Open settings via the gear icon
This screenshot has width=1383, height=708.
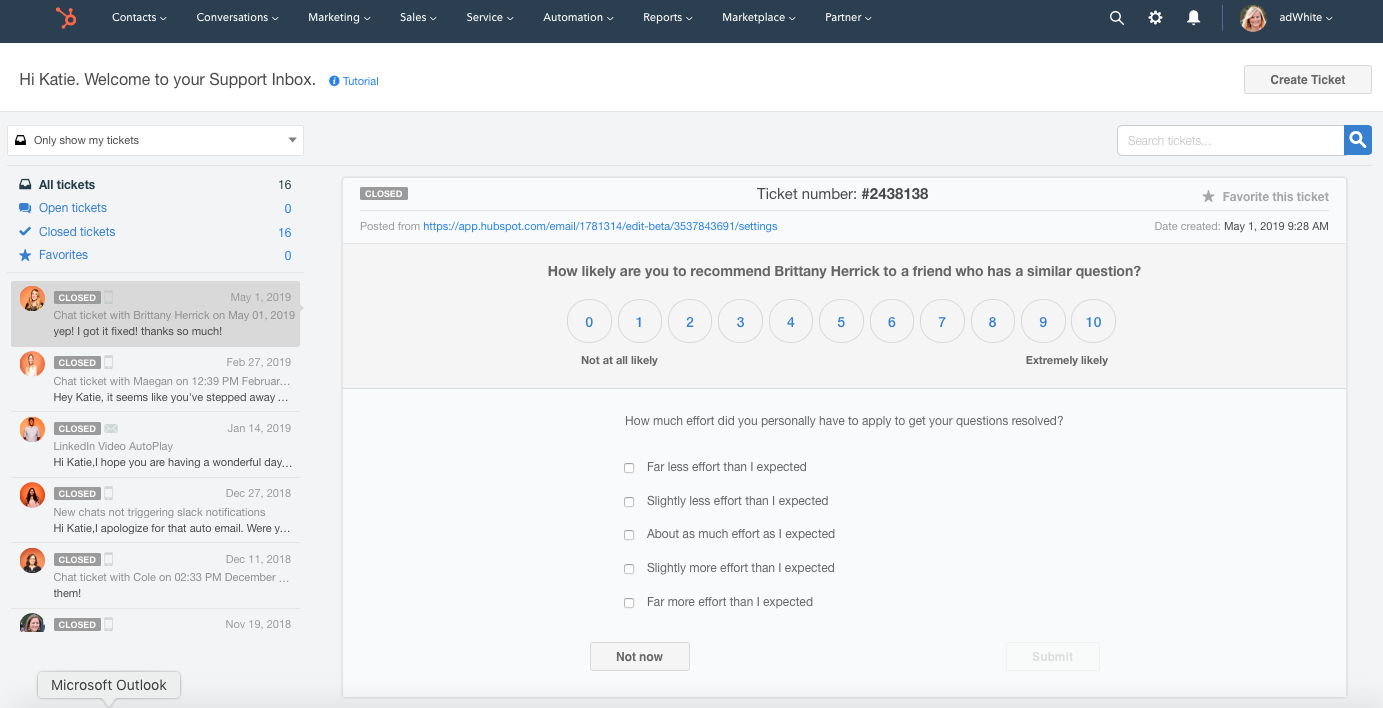1155,18
